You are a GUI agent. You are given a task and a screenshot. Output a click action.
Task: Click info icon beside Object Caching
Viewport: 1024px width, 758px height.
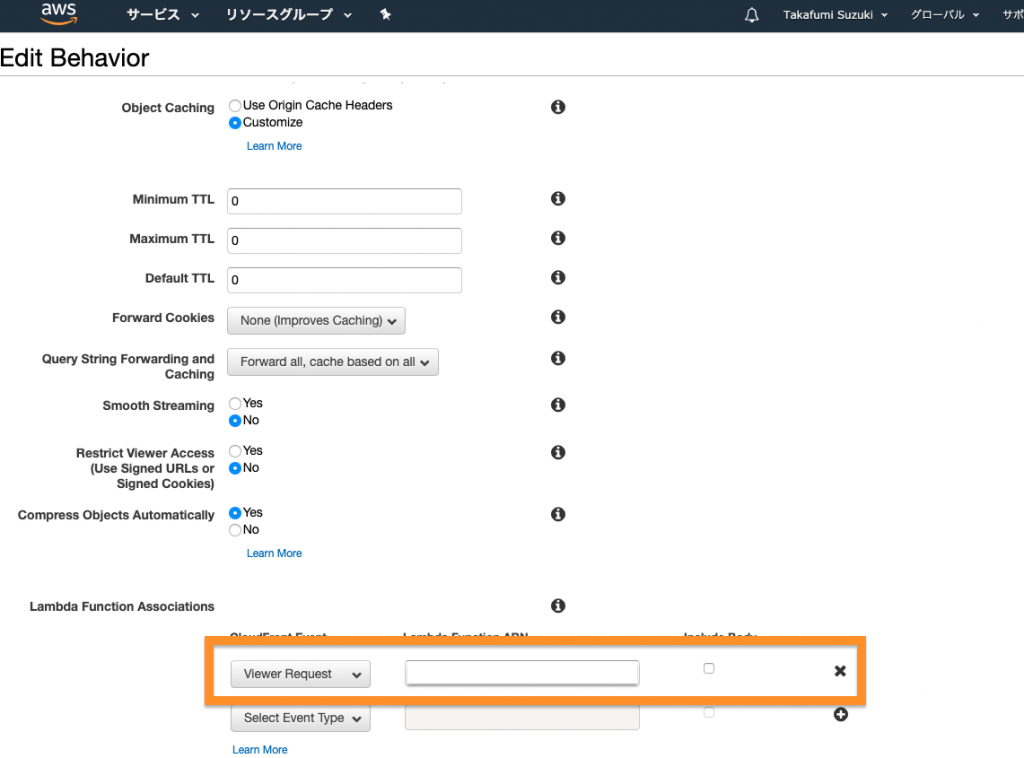click(x=558, y=107)
